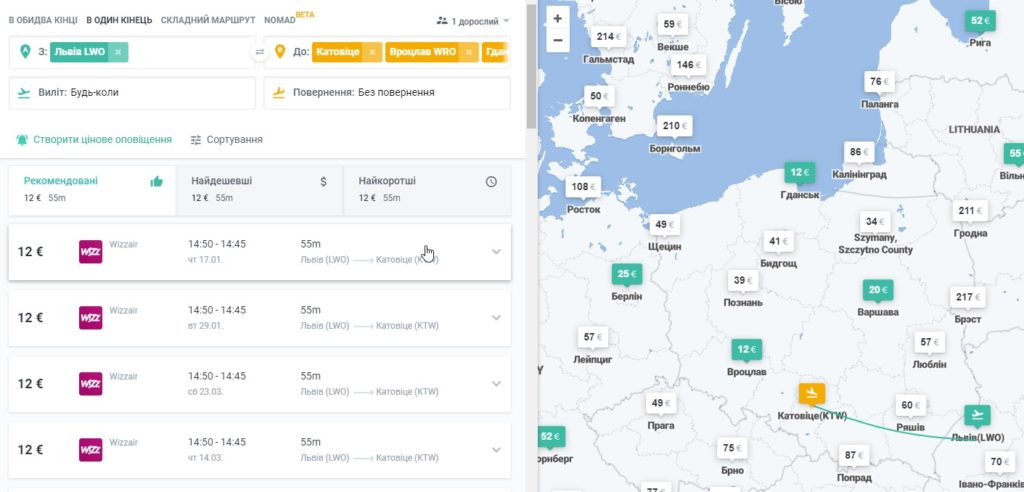Click the 108 € Росток price marker
Image resolution: width=1024 pixels, height=492 pixels.
point(583,188)
